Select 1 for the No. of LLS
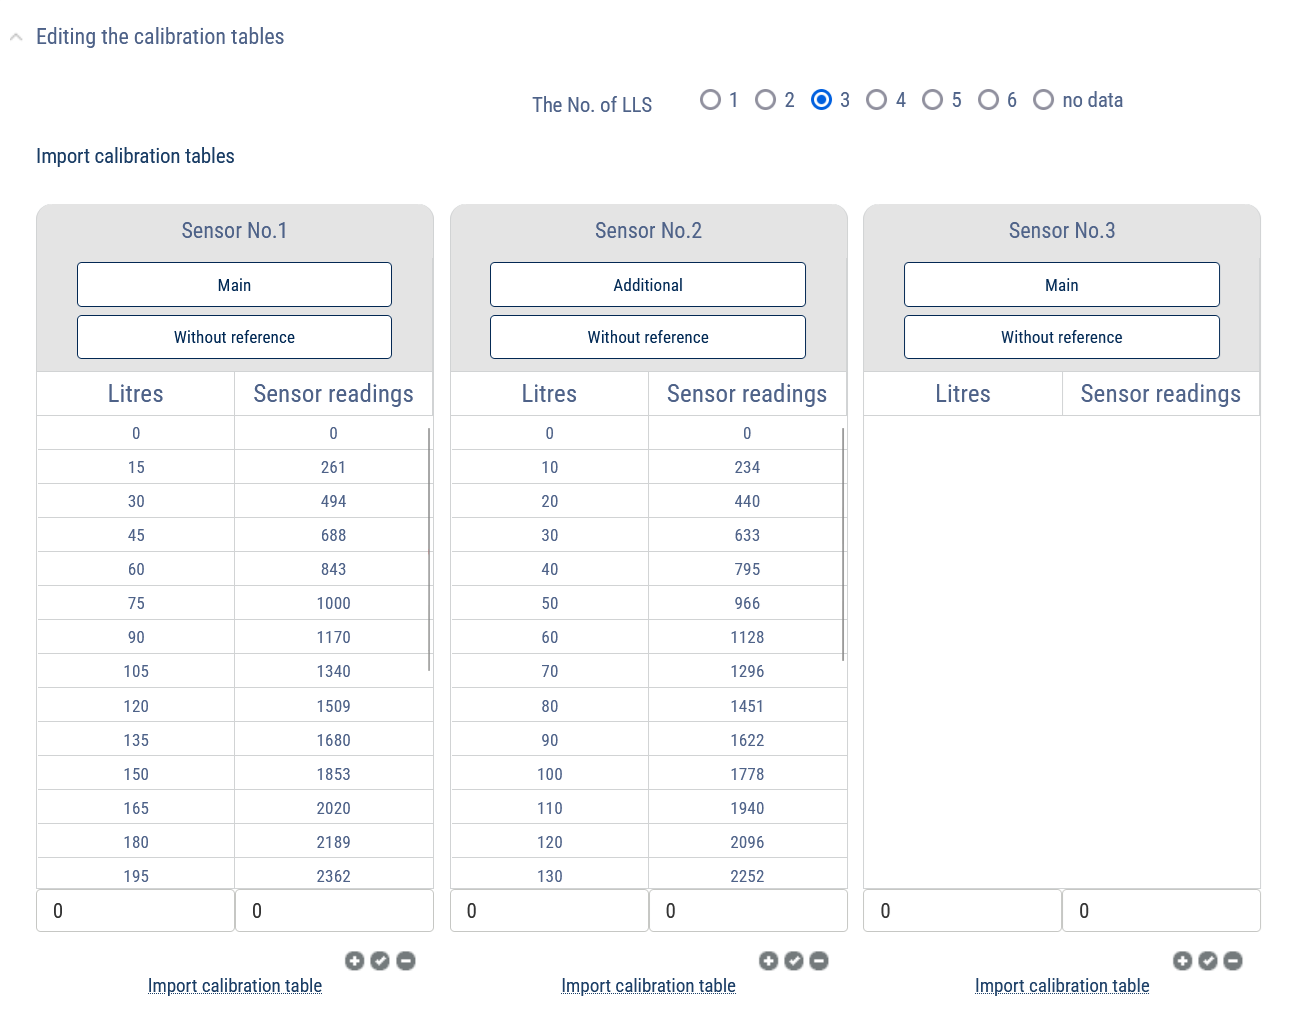Screen dimensions: 1295x1011 point(710,100)
